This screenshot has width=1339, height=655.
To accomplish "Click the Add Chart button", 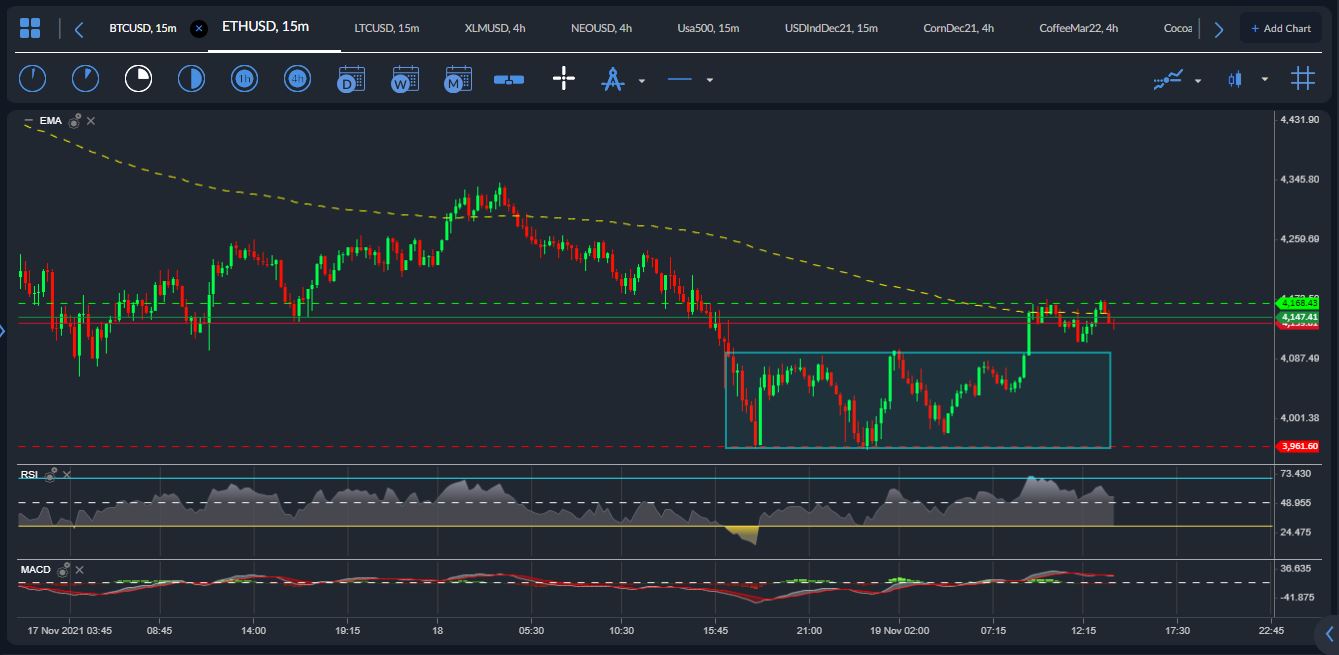I will point(1281,28).
